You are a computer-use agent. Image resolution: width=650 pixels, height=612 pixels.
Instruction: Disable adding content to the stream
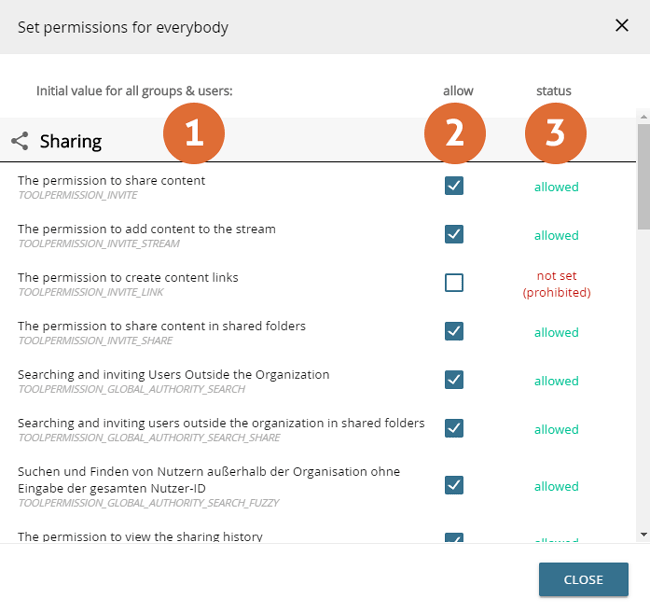tap(454, 234)
